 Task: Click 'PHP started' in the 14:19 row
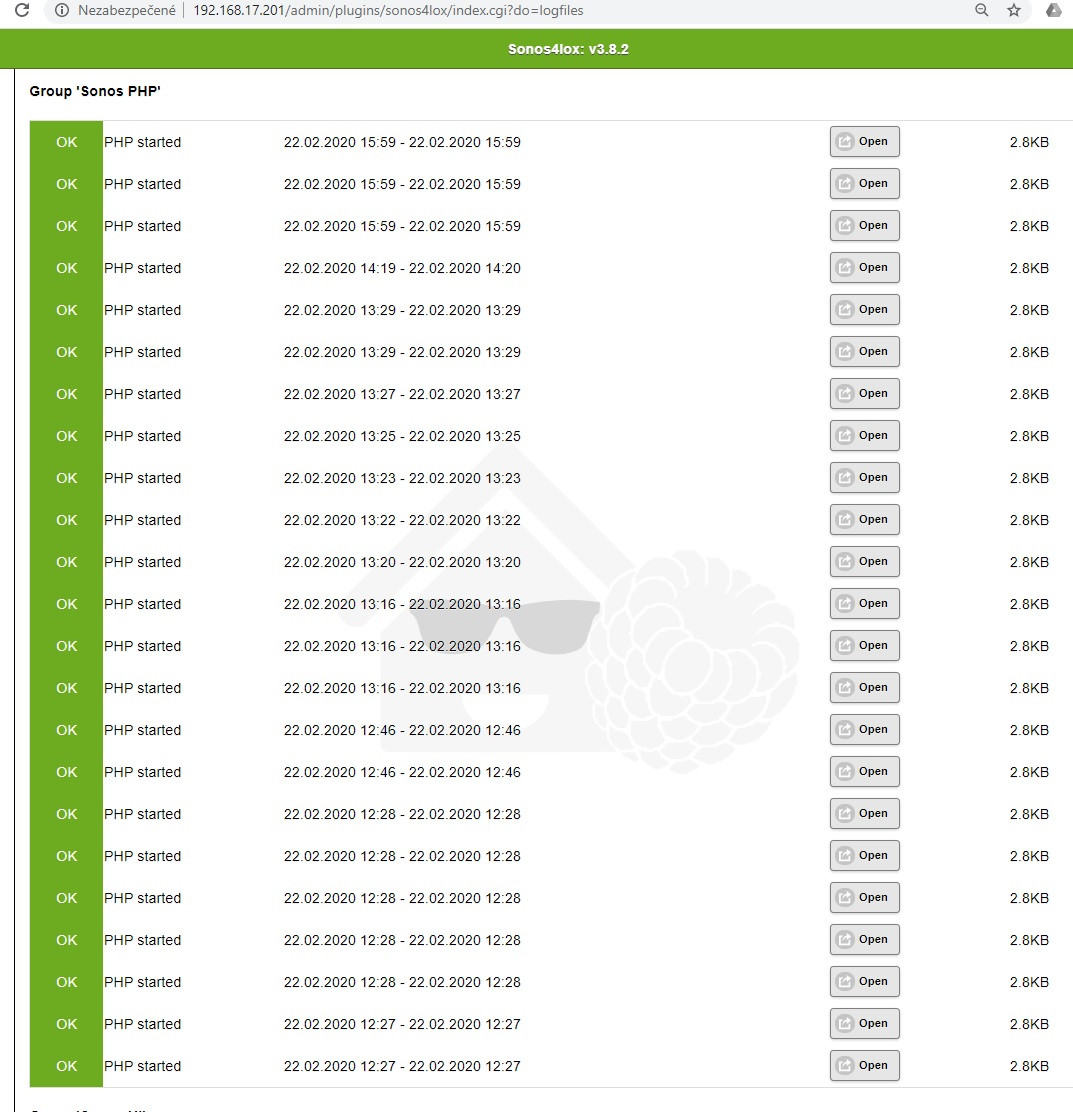[143, 268]
